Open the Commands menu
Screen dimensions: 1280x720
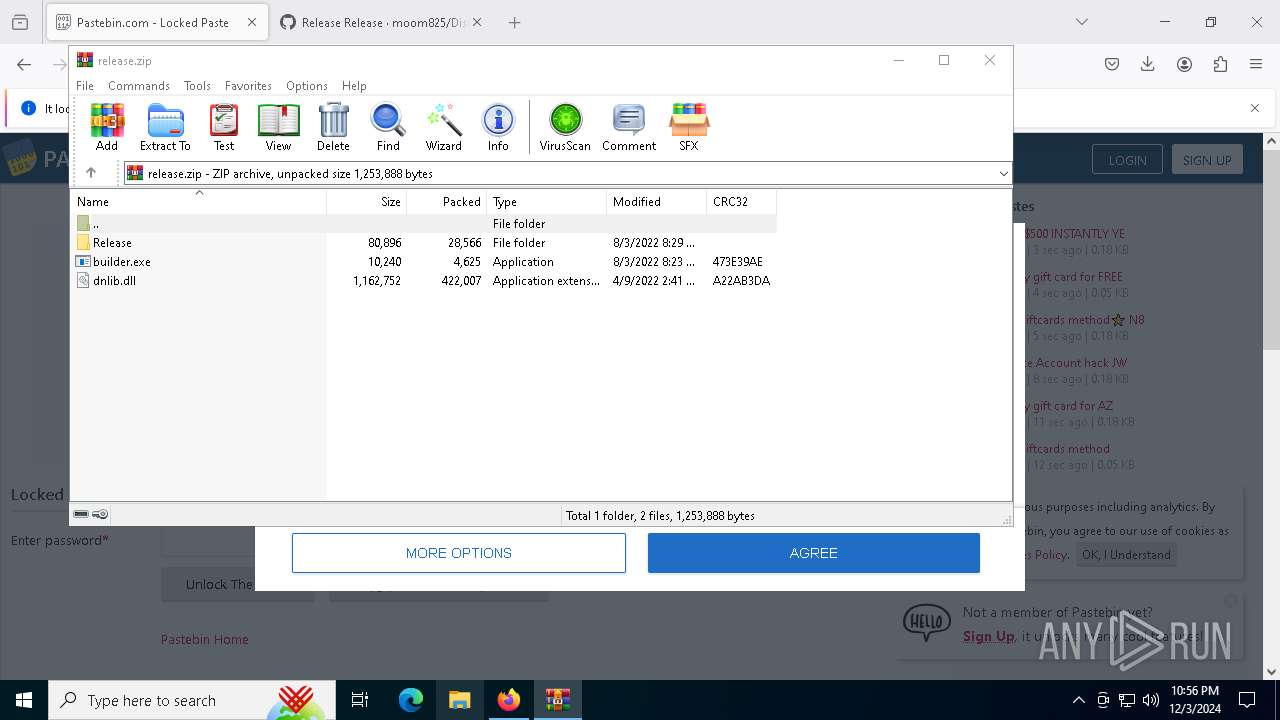coord(139,86)
